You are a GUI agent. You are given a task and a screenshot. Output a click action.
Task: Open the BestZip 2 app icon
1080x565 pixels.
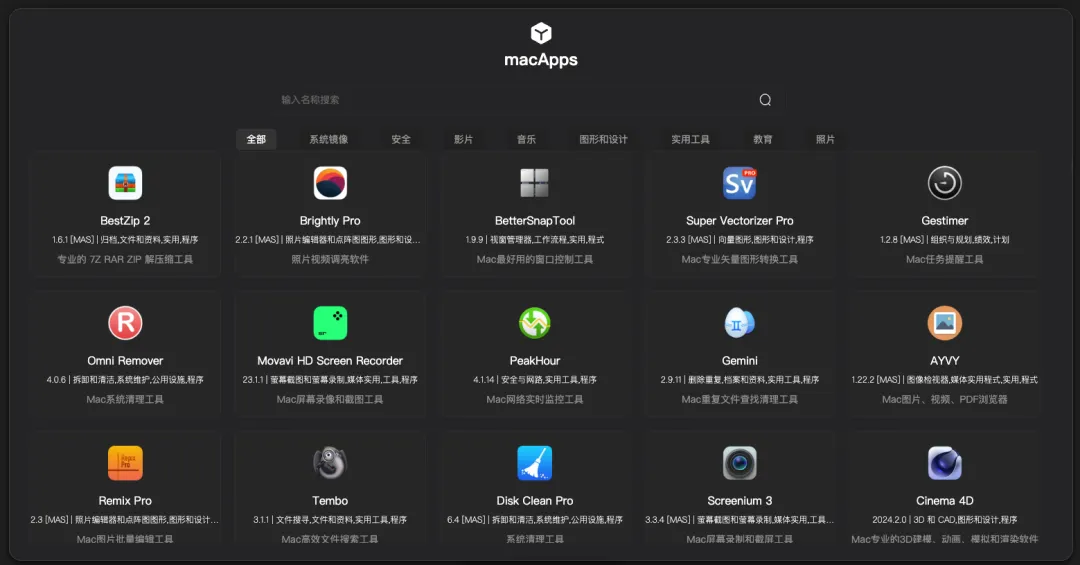coord(125,183)
